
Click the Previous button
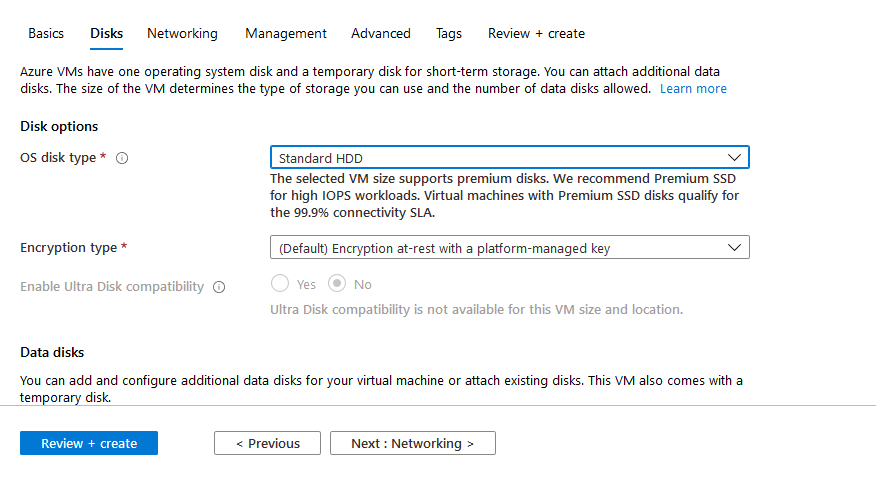pos(267,443)
